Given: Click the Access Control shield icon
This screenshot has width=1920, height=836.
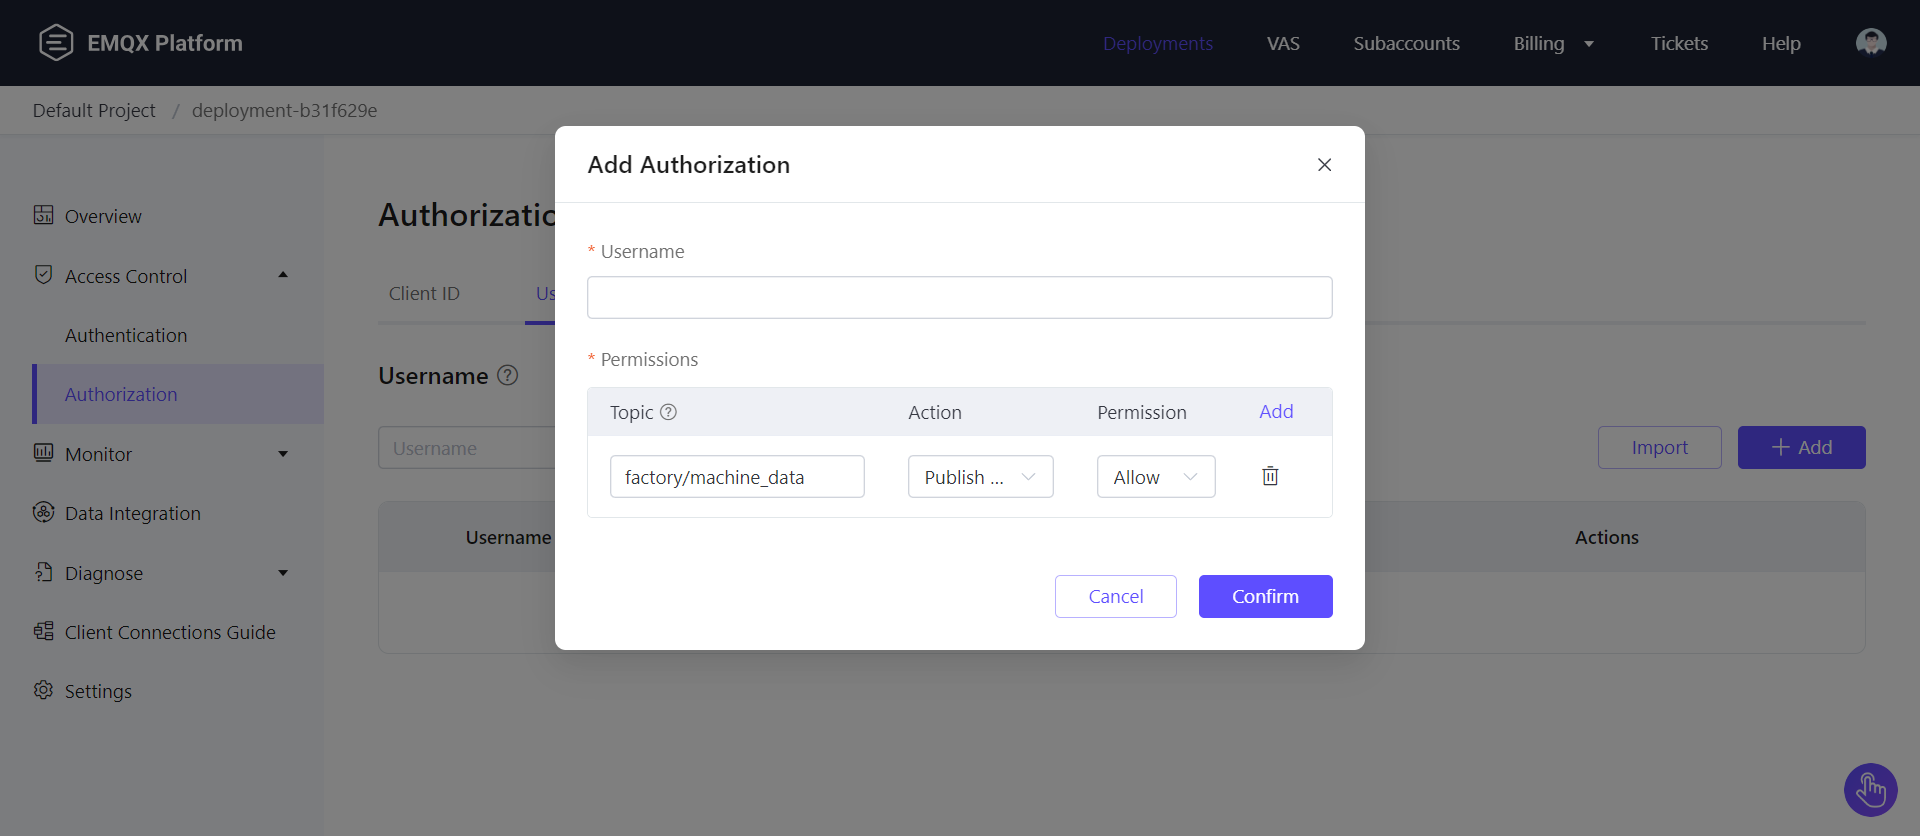Looking at the screenshot, I should [43, 274].
